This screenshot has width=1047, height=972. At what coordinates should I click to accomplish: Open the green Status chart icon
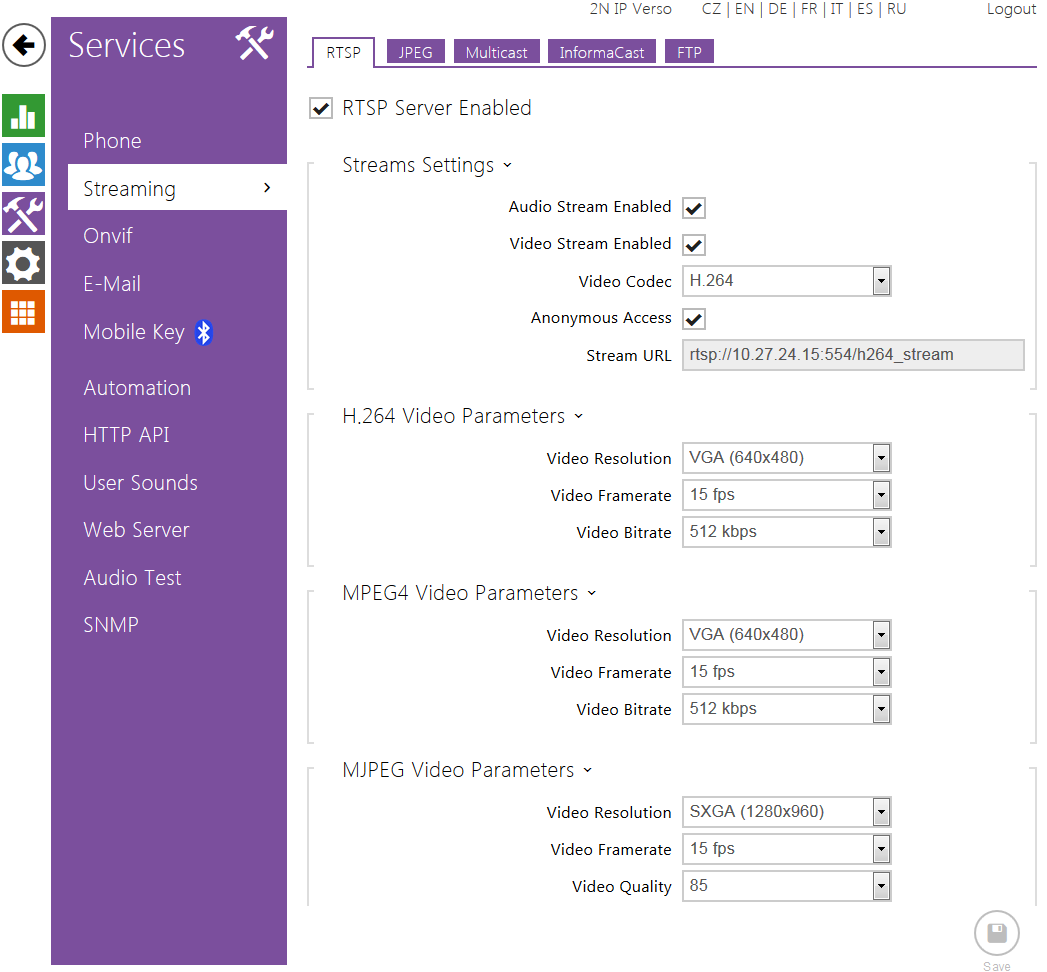pyautogui.click(x=23, y=116)
